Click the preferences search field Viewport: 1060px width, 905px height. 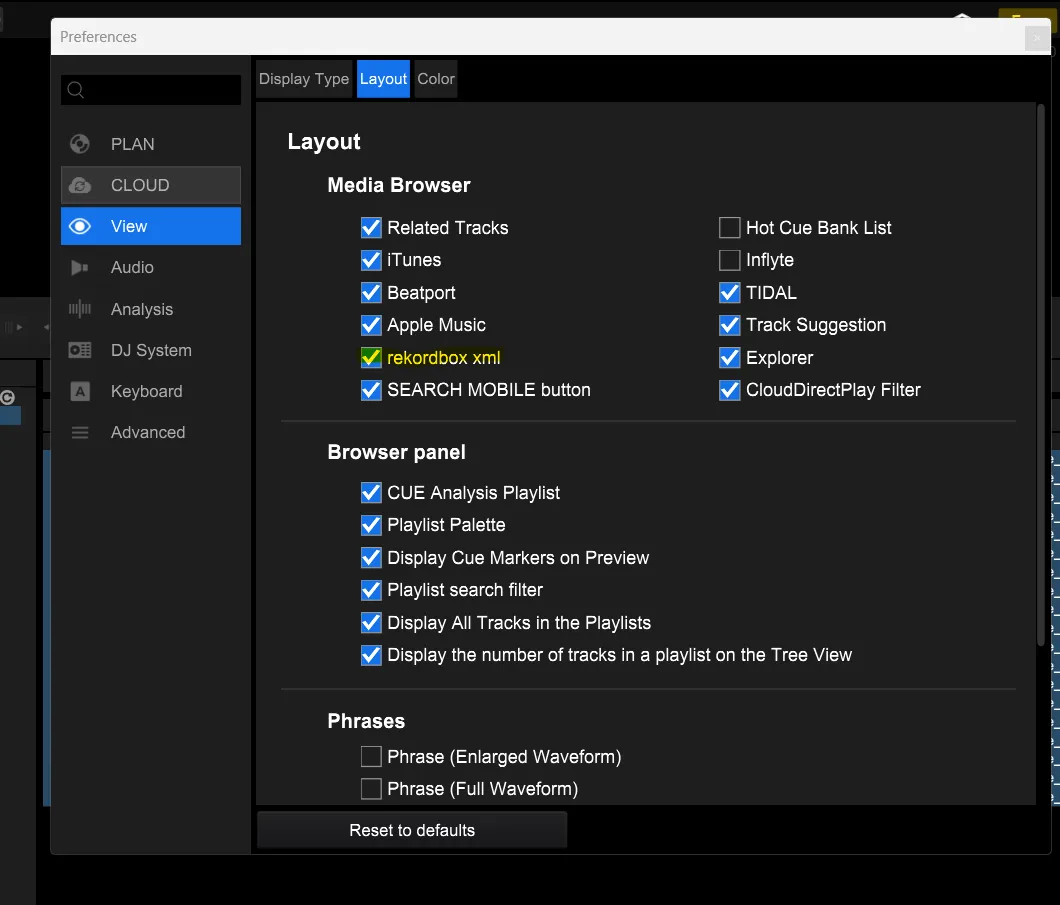coord(160,90)
